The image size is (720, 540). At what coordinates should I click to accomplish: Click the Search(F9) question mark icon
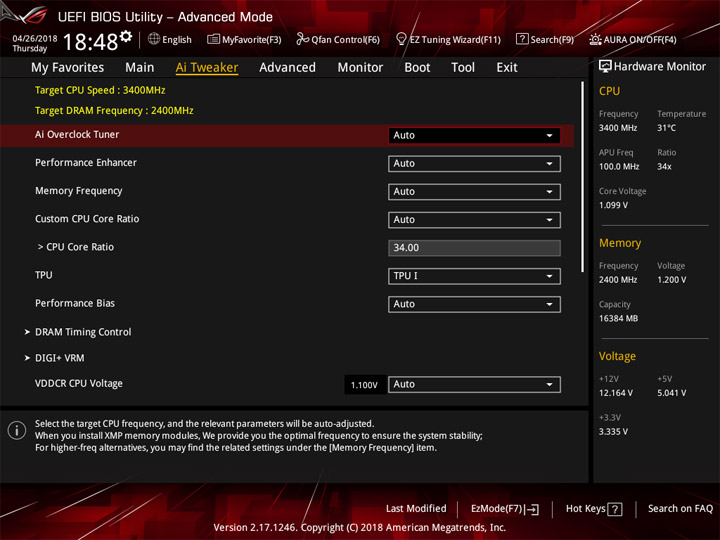tap(522, 39)
